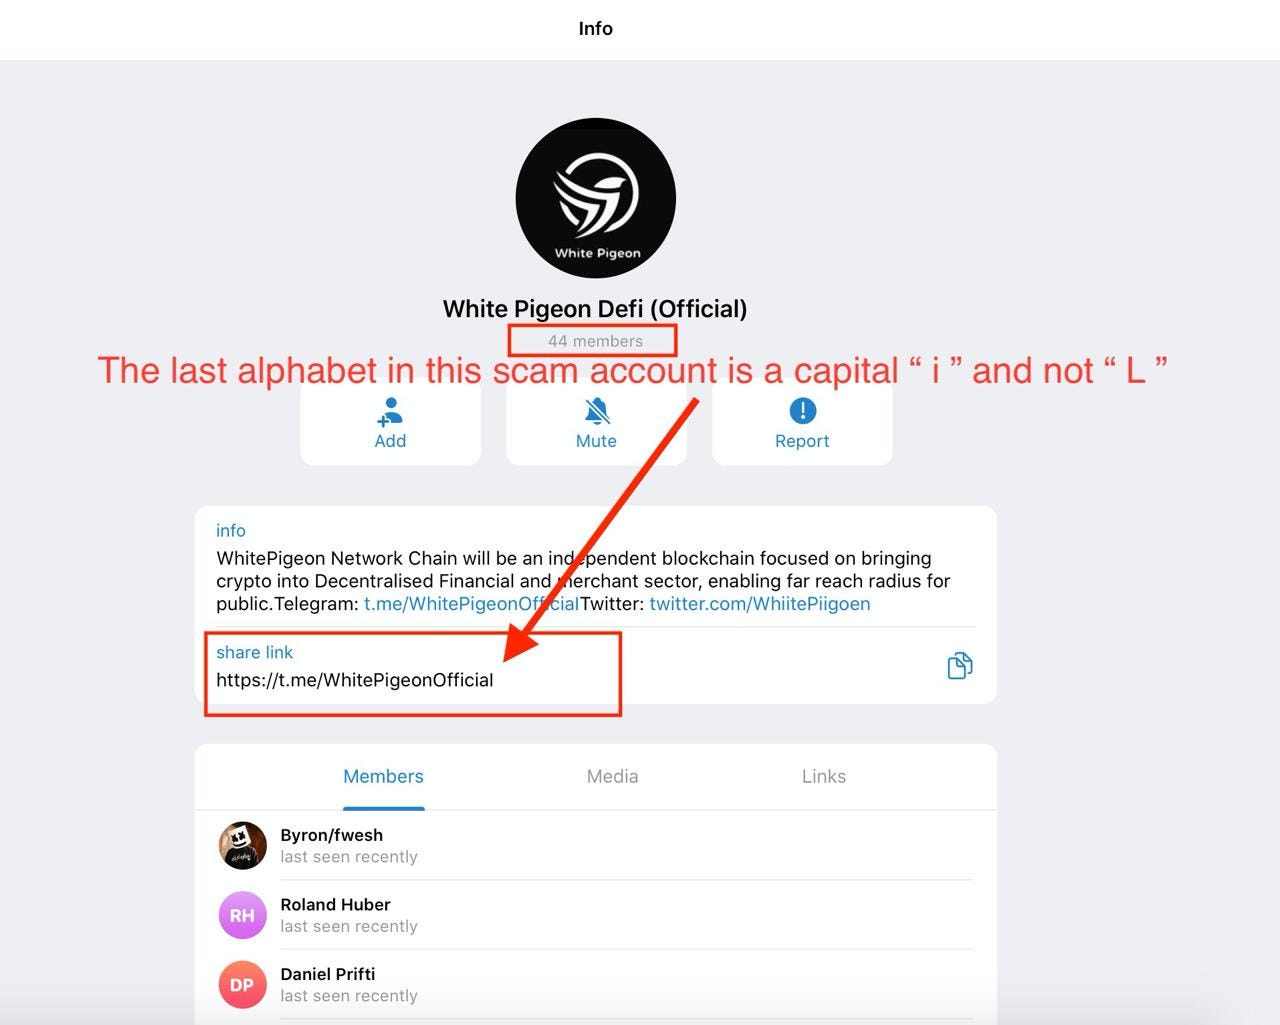Click the Add member icon
Viewport: 1280px width, 1025px height.
(x=390, y=411)
